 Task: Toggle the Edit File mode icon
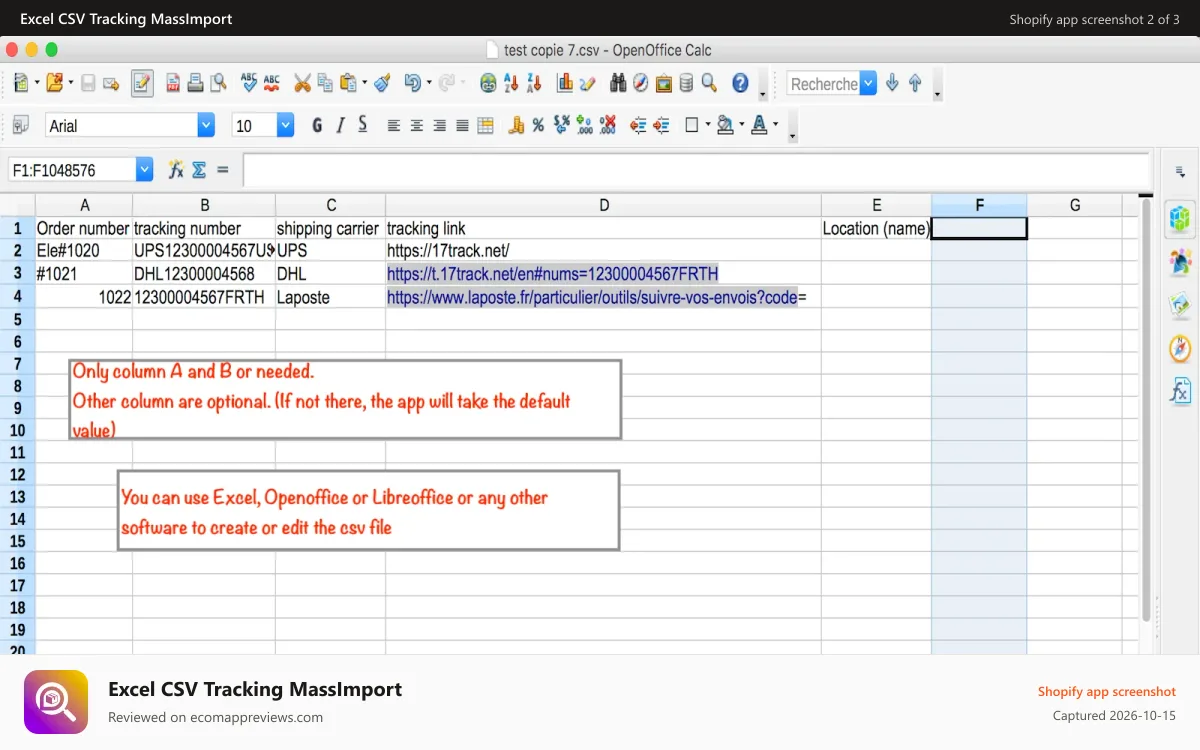[x=142, y=83]
